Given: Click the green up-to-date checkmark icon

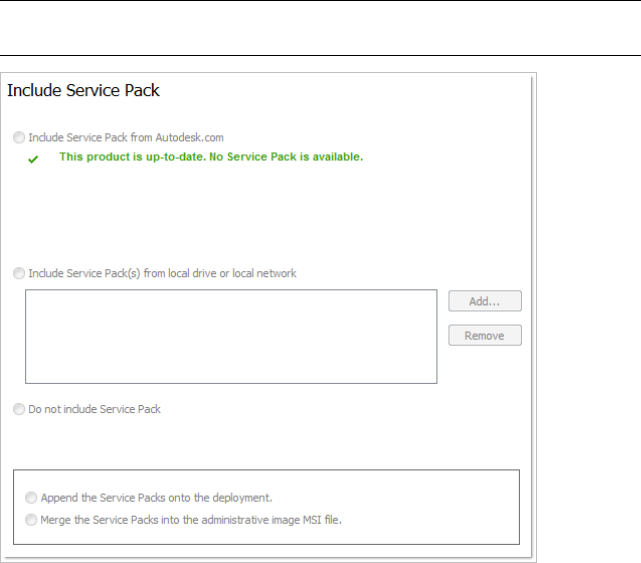Looking at the screenshot, I should click(x=33, y=159).
